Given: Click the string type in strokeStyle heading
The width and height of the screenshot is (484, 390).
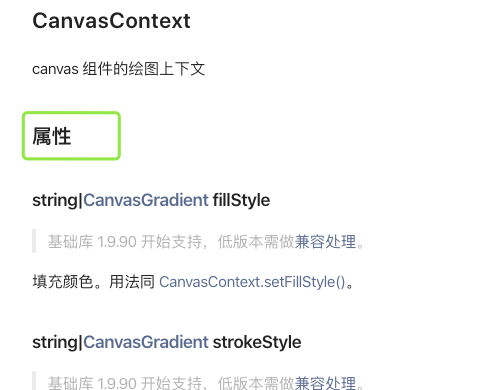Looking at the screenshot, I should pyautogui.click(x=55, y=342).
